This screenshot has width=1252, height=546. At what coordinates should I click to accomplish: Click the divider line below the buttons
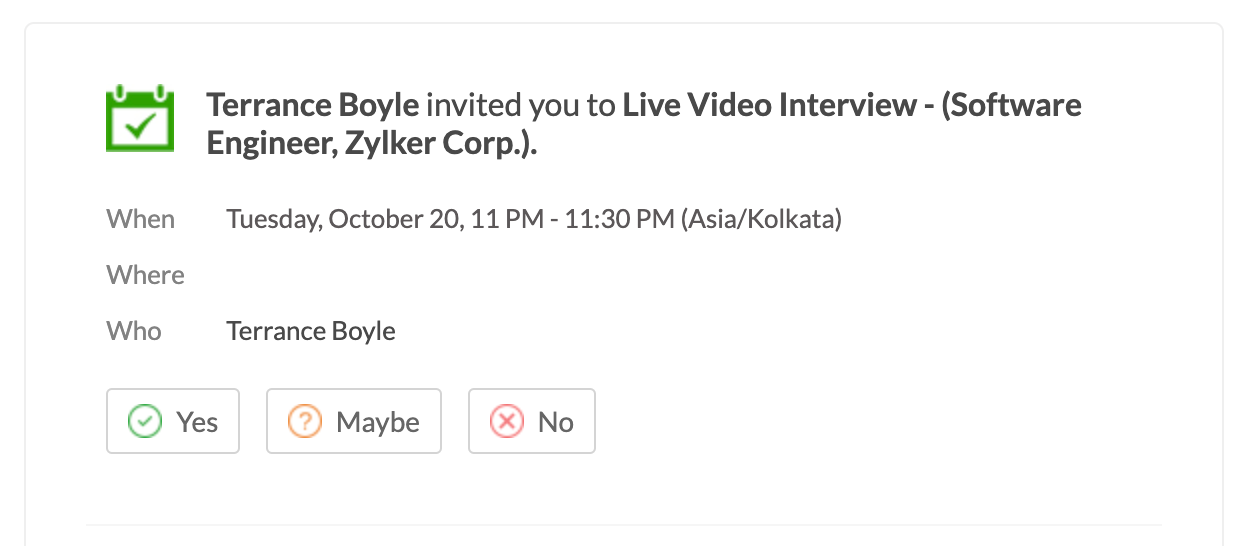624,524
